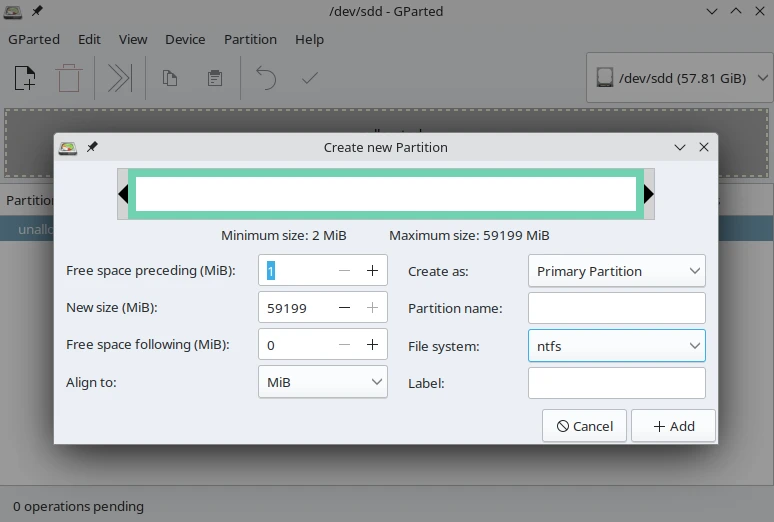Open the Partition menu
Screen dimensions: 774x522
tap(250, 39)
